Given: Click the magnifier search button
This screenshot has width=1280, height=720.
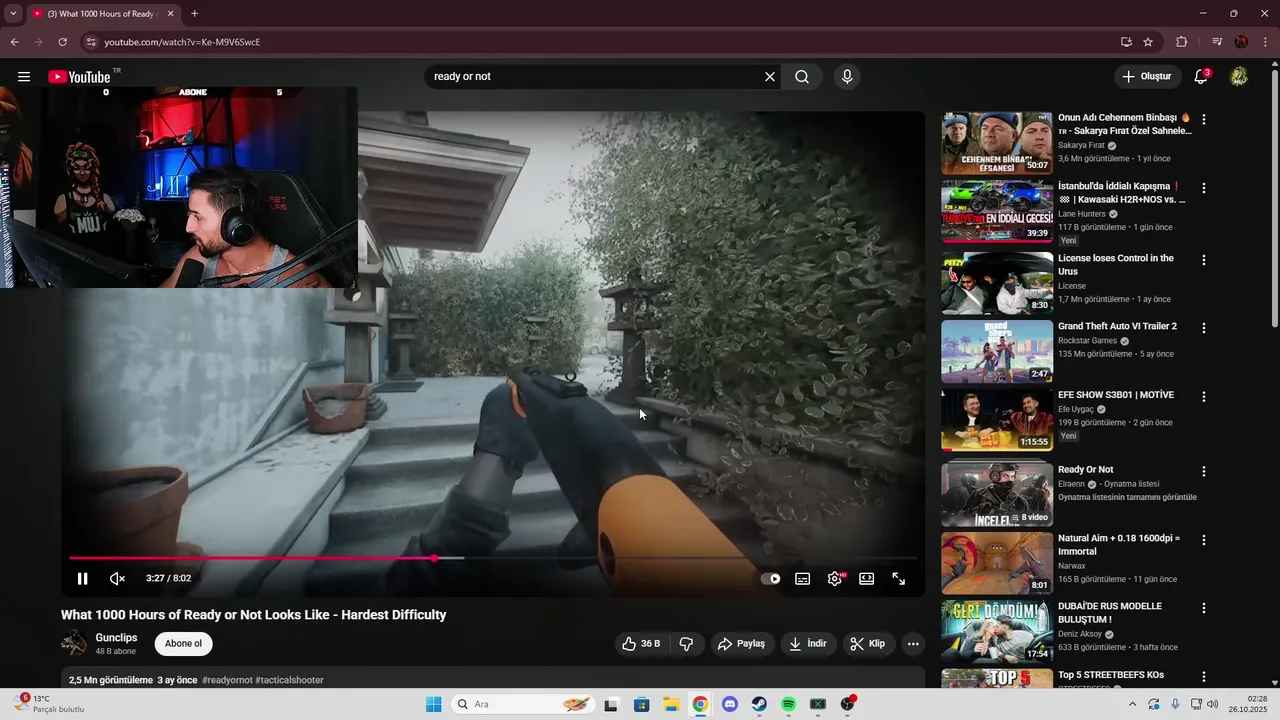Looking at the screenshot, I should (802, 77).
